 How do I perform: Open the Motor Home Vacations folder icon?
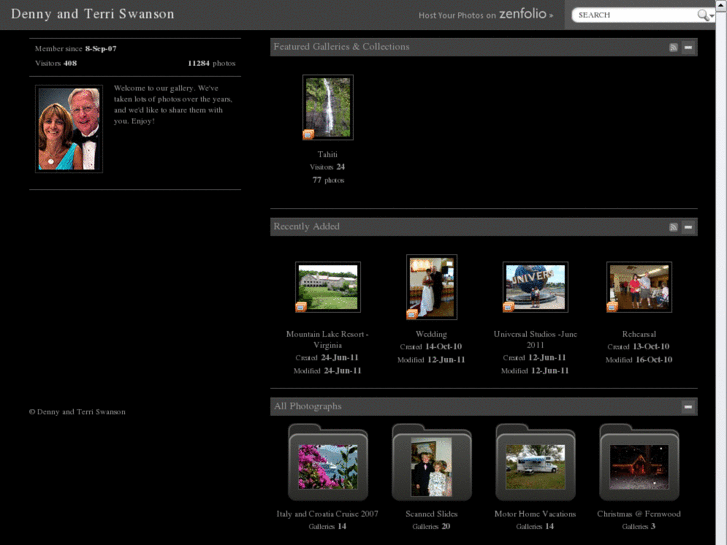click(x=535, y=464)
